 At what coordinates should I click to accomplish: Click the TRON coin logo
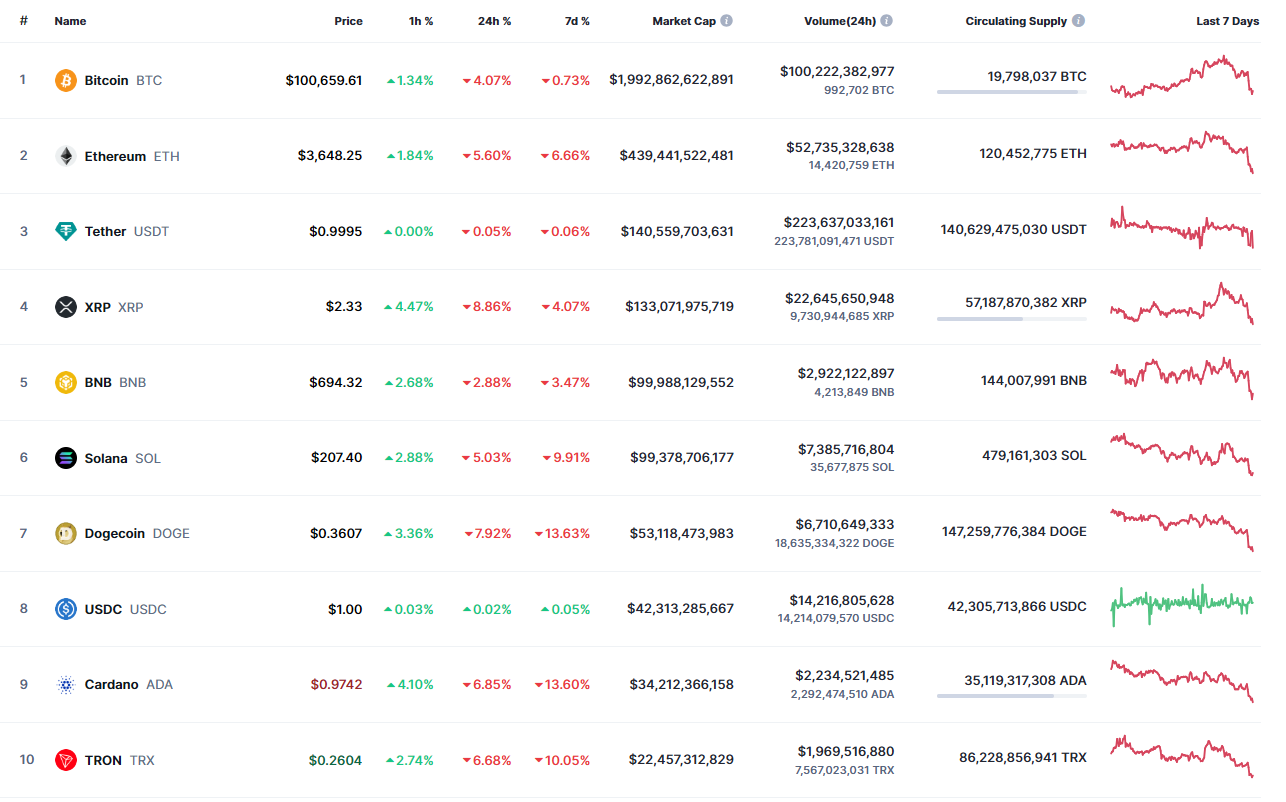66,760
